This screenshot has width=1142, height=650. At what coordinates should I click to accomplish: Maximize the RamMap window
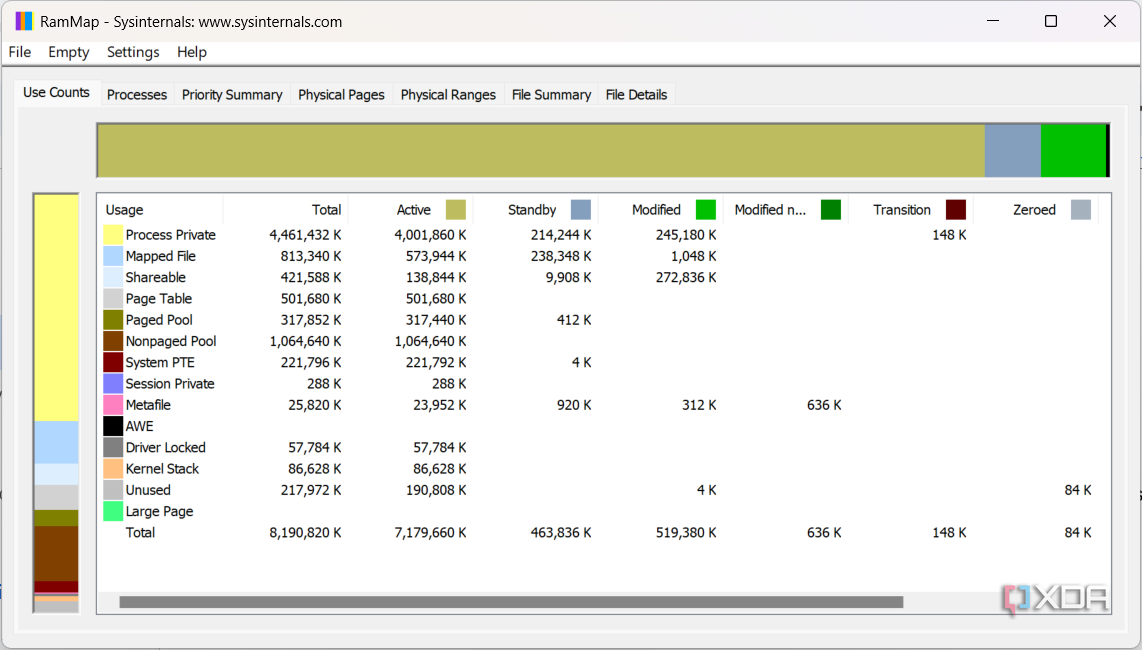point(1051,21)
